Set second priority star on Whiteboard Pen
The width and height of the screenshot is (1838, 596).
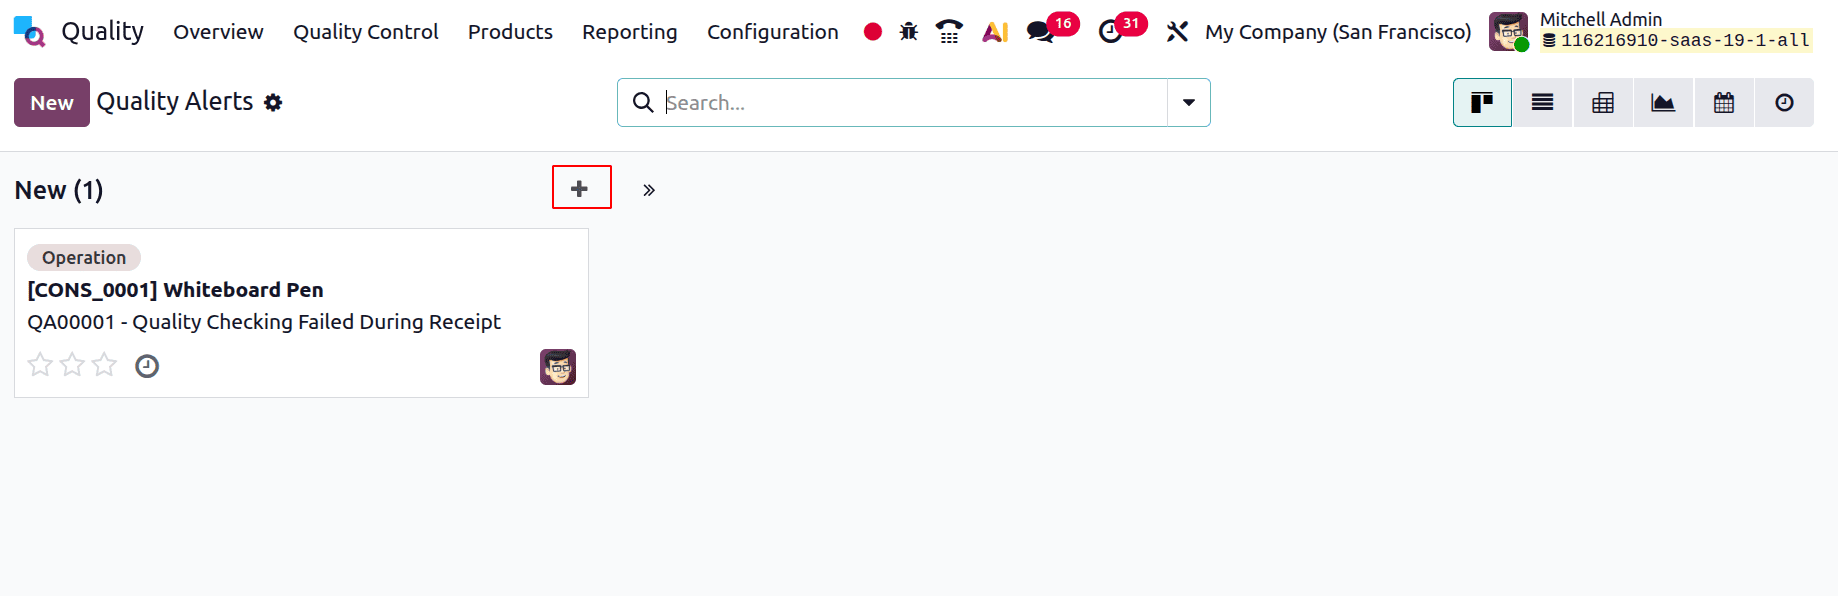pos(72,365)
